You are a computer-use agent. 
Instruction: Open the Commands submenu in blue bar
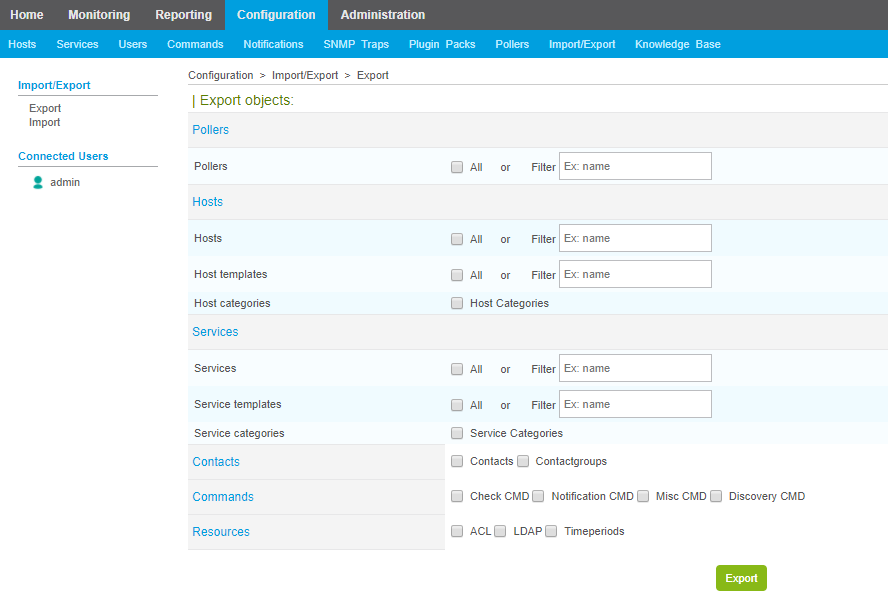click(x=195, y=44)
